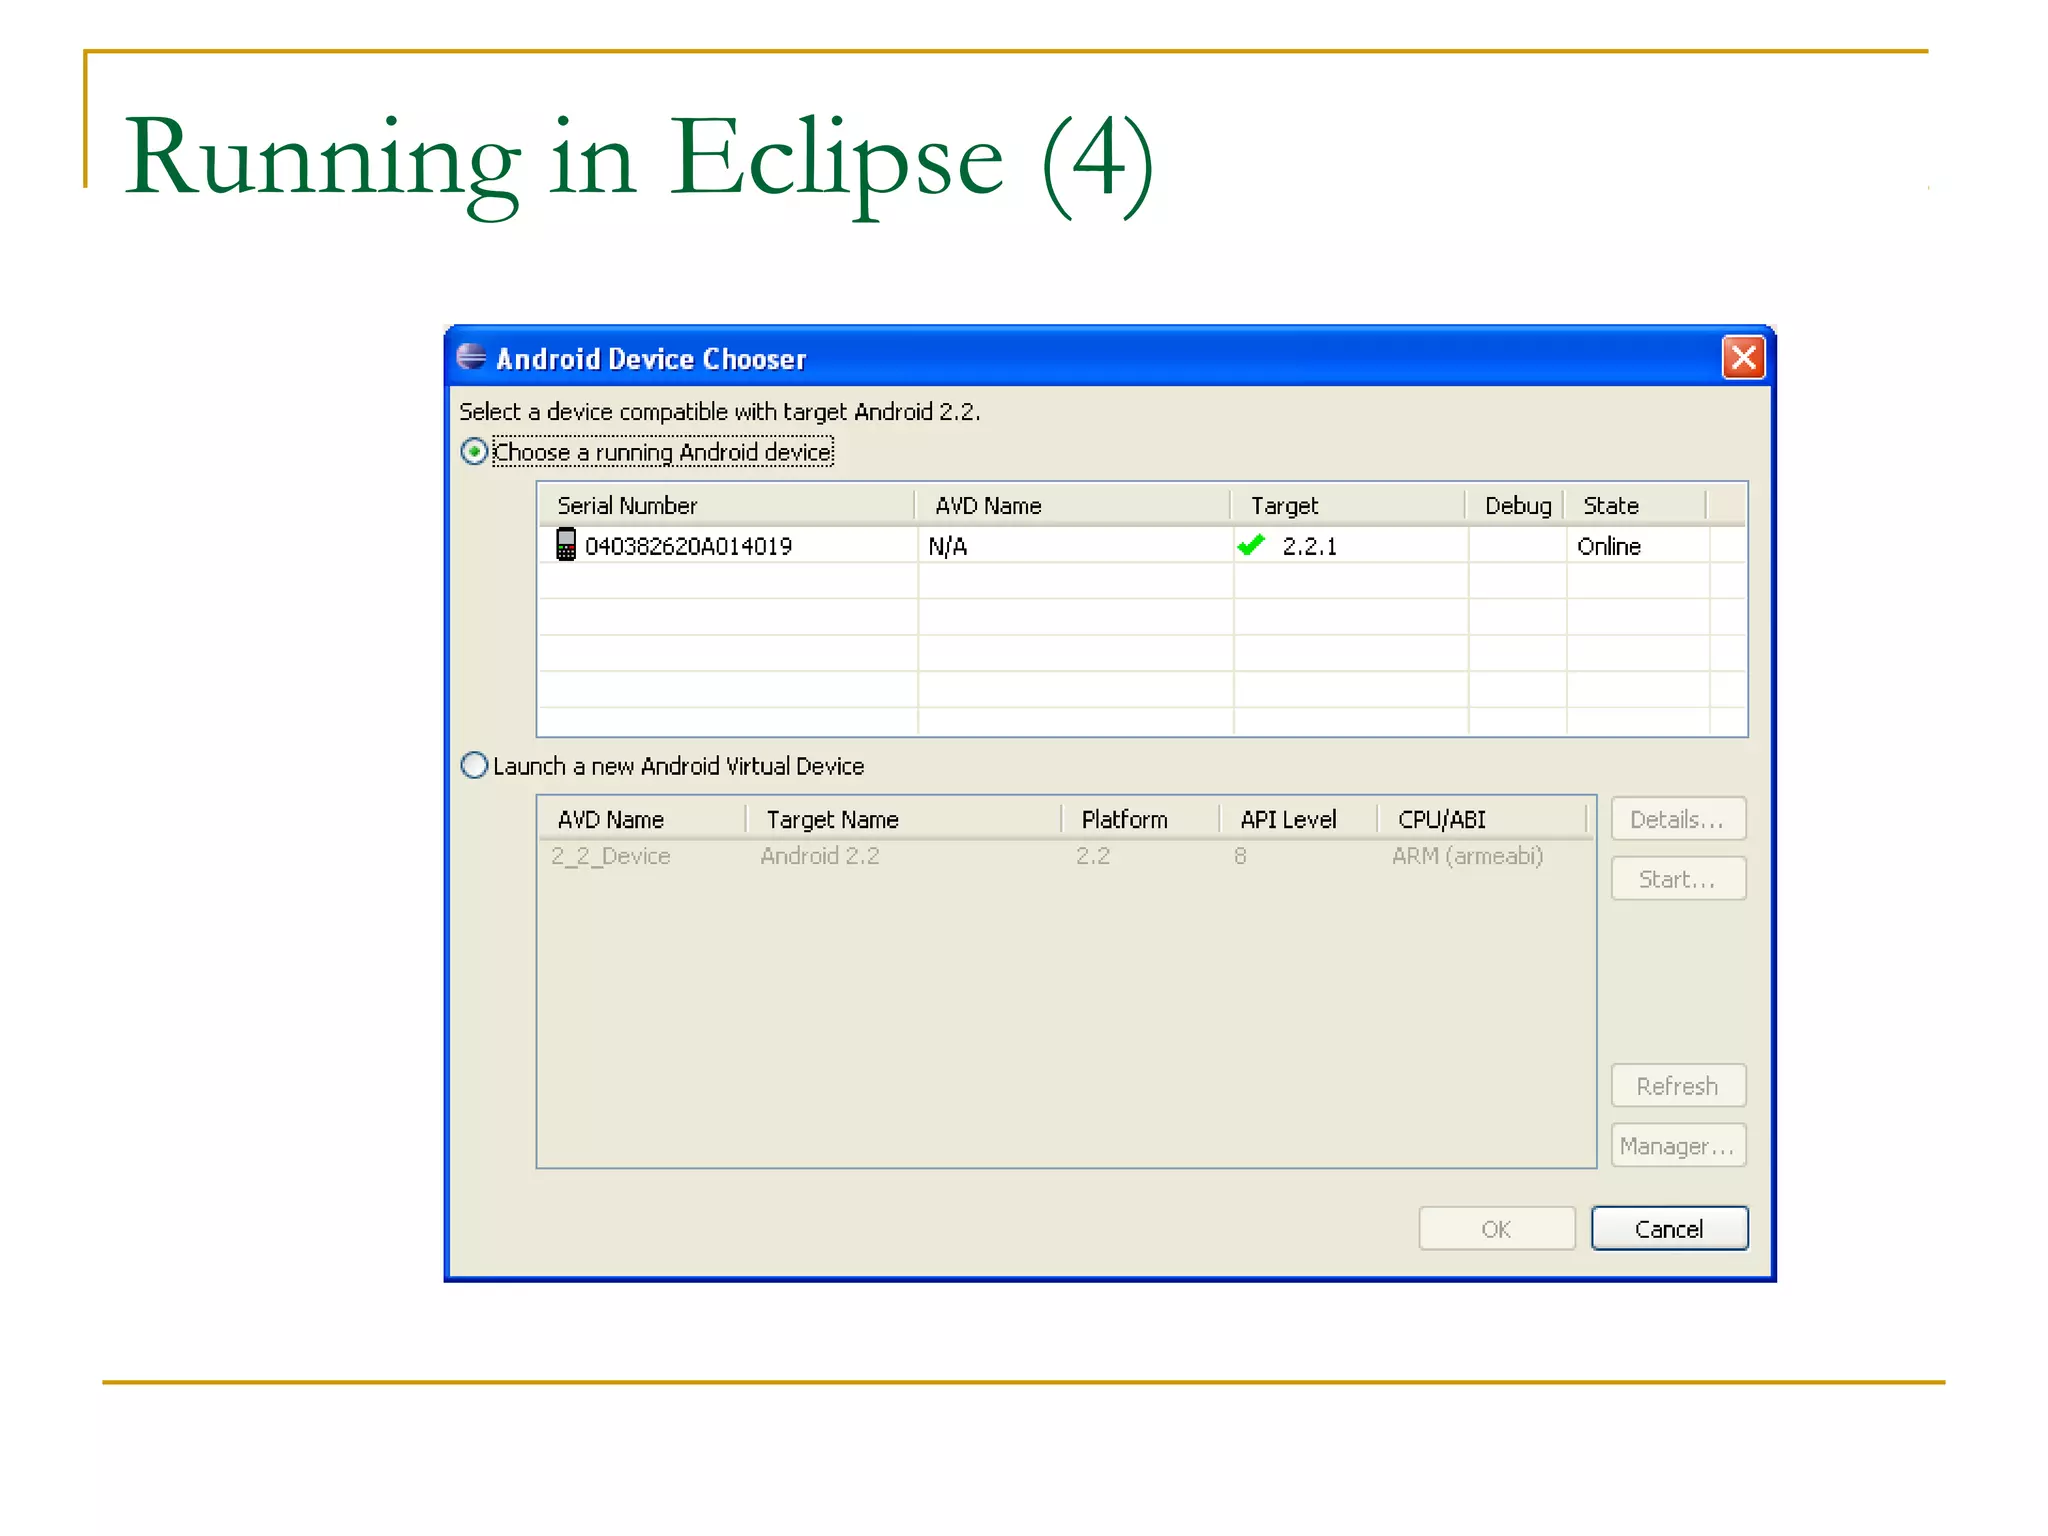Open the AVD Manager… button

click(1678, 1145)
